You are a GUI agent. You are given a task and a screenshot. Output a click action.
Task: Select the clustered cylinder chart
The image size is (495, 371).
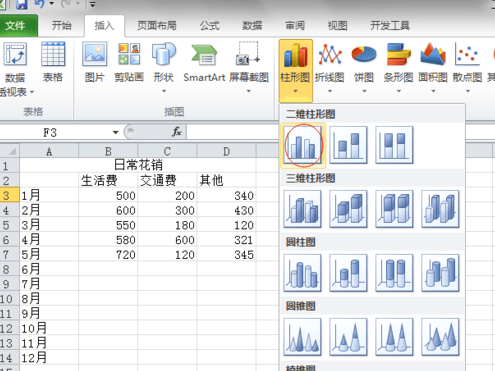tap(303, 273)
